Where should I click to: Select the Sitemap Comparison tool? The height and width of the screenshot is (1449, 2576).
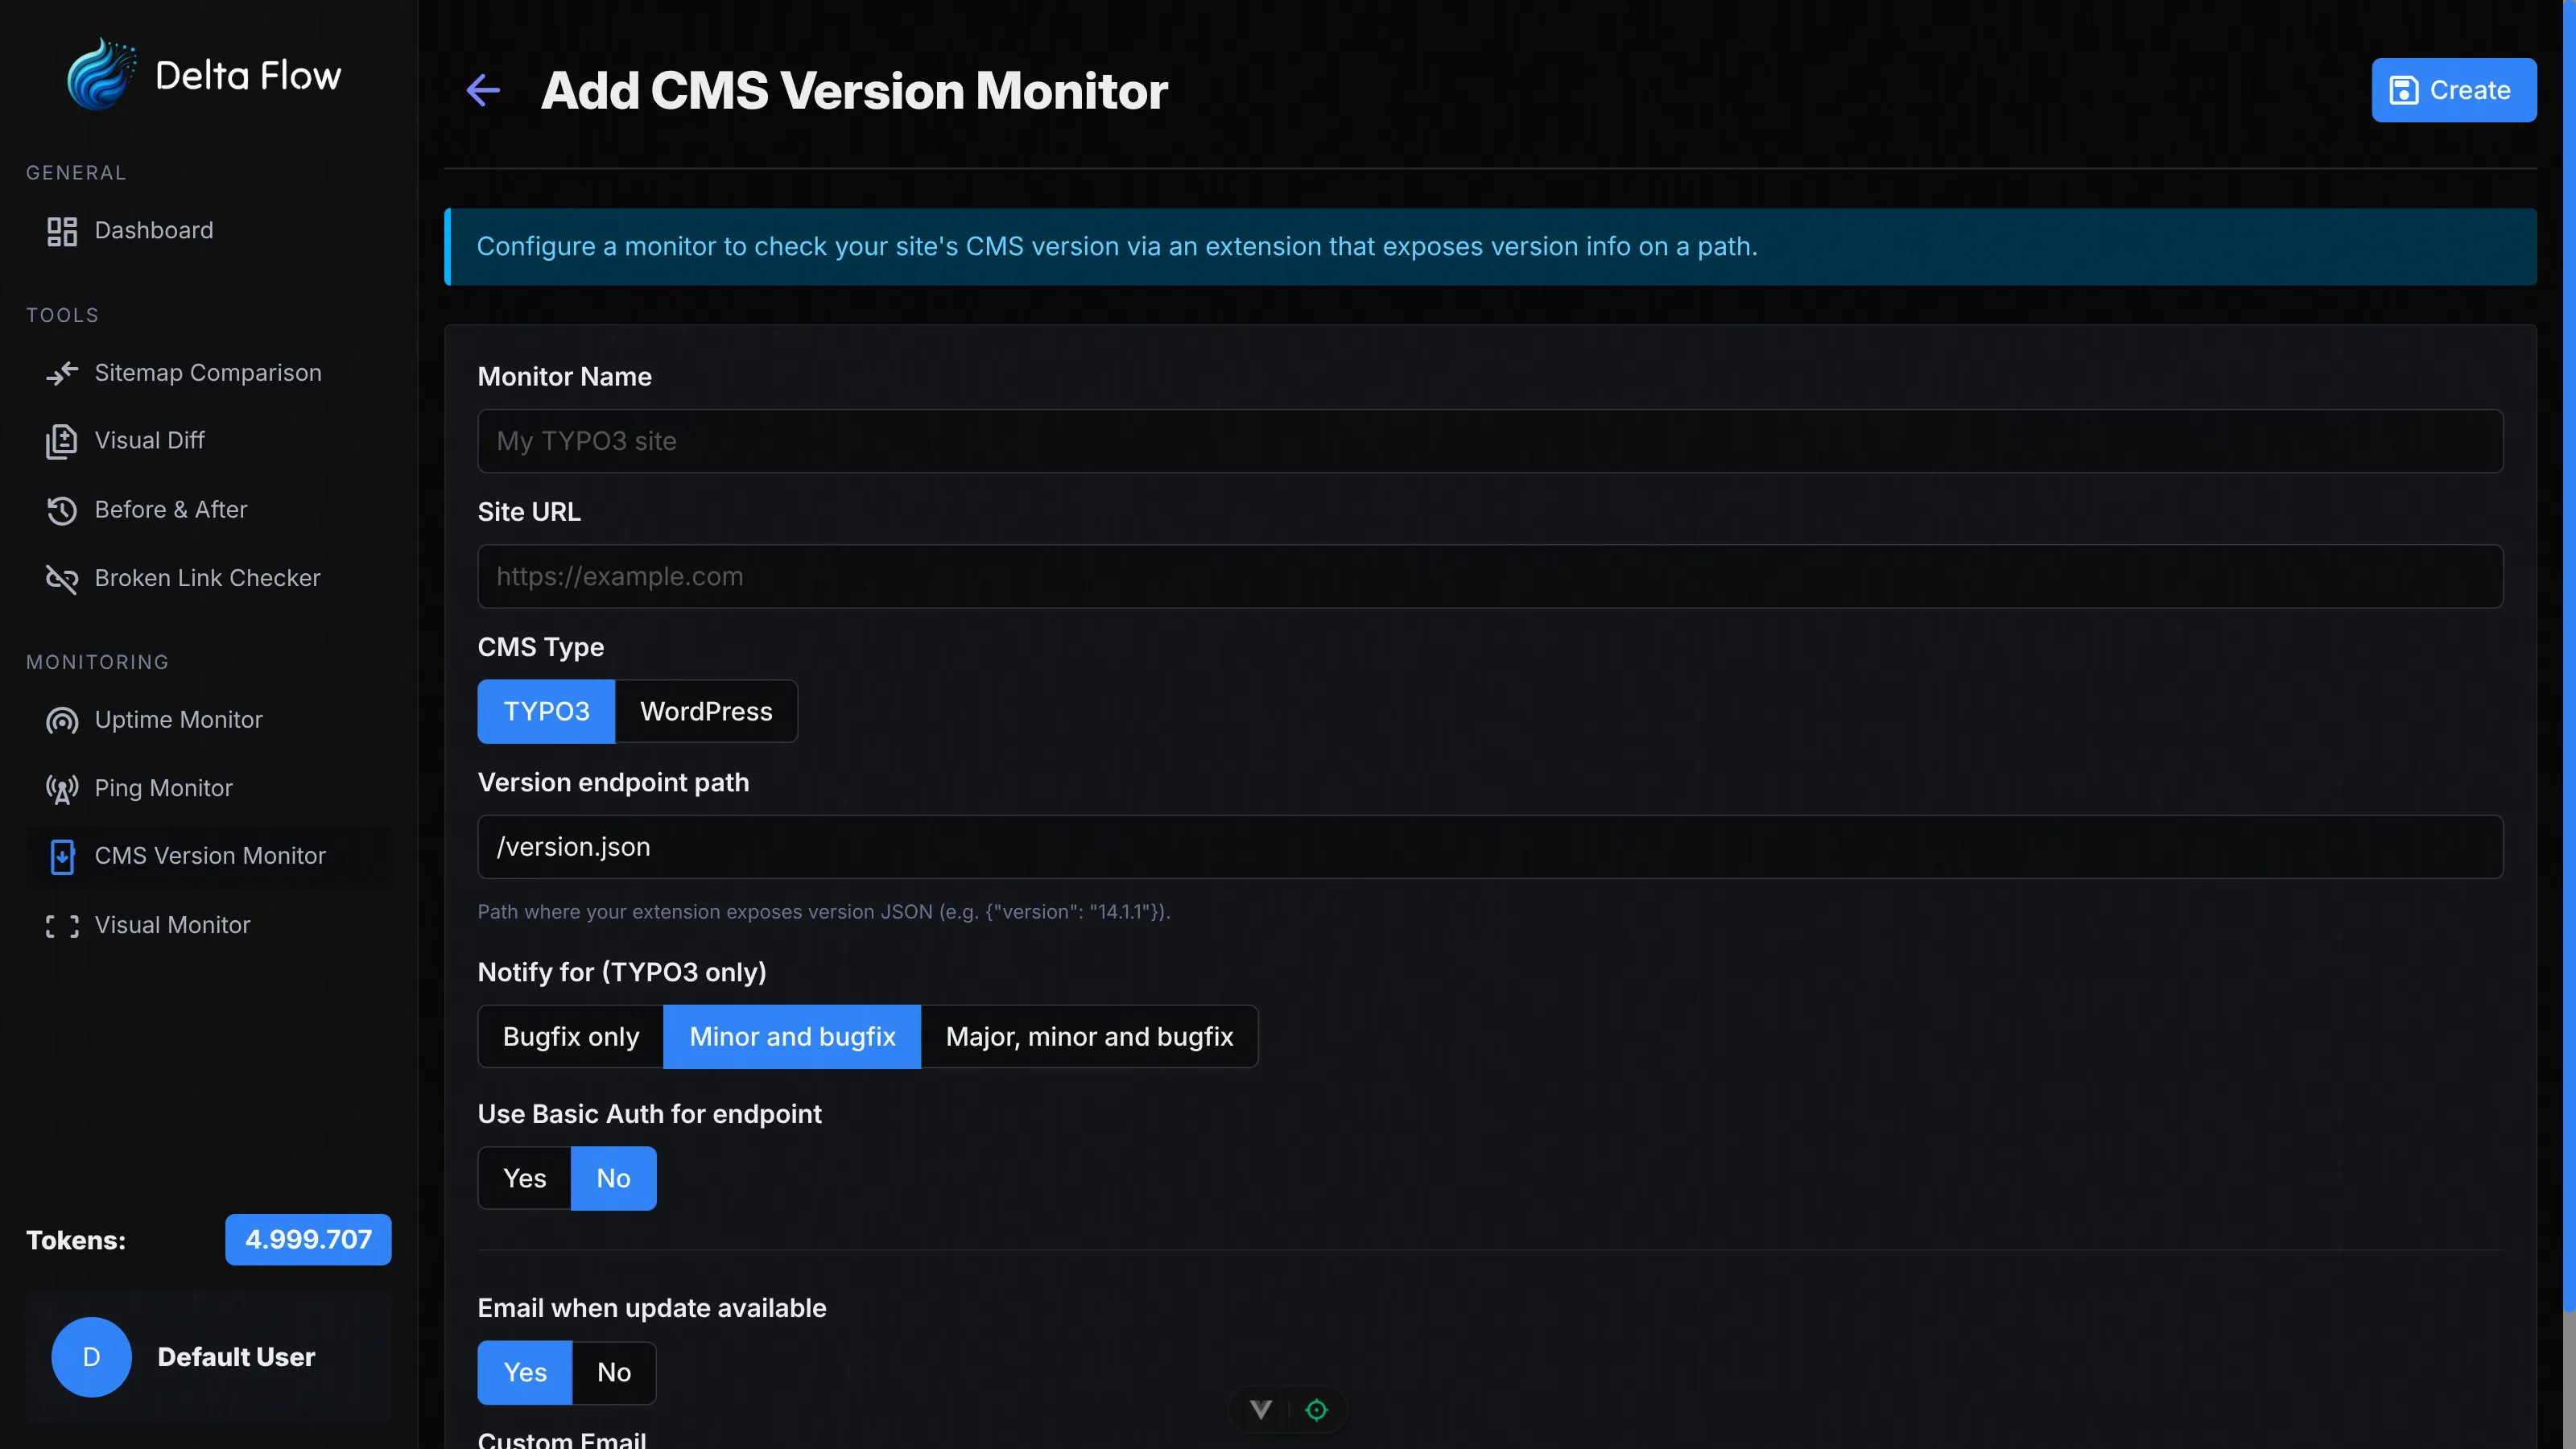click(207, 372)
